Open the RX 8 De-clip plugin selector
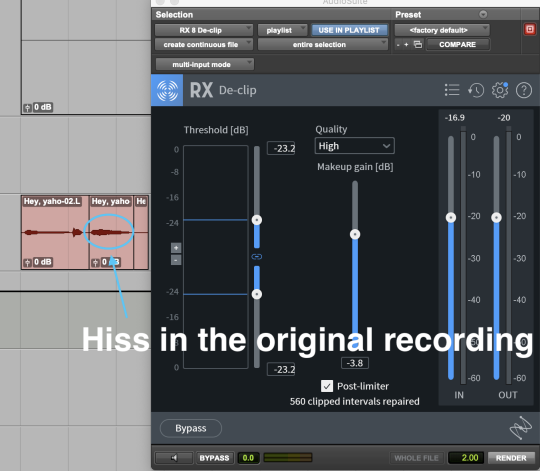 (x=204, y=30)
